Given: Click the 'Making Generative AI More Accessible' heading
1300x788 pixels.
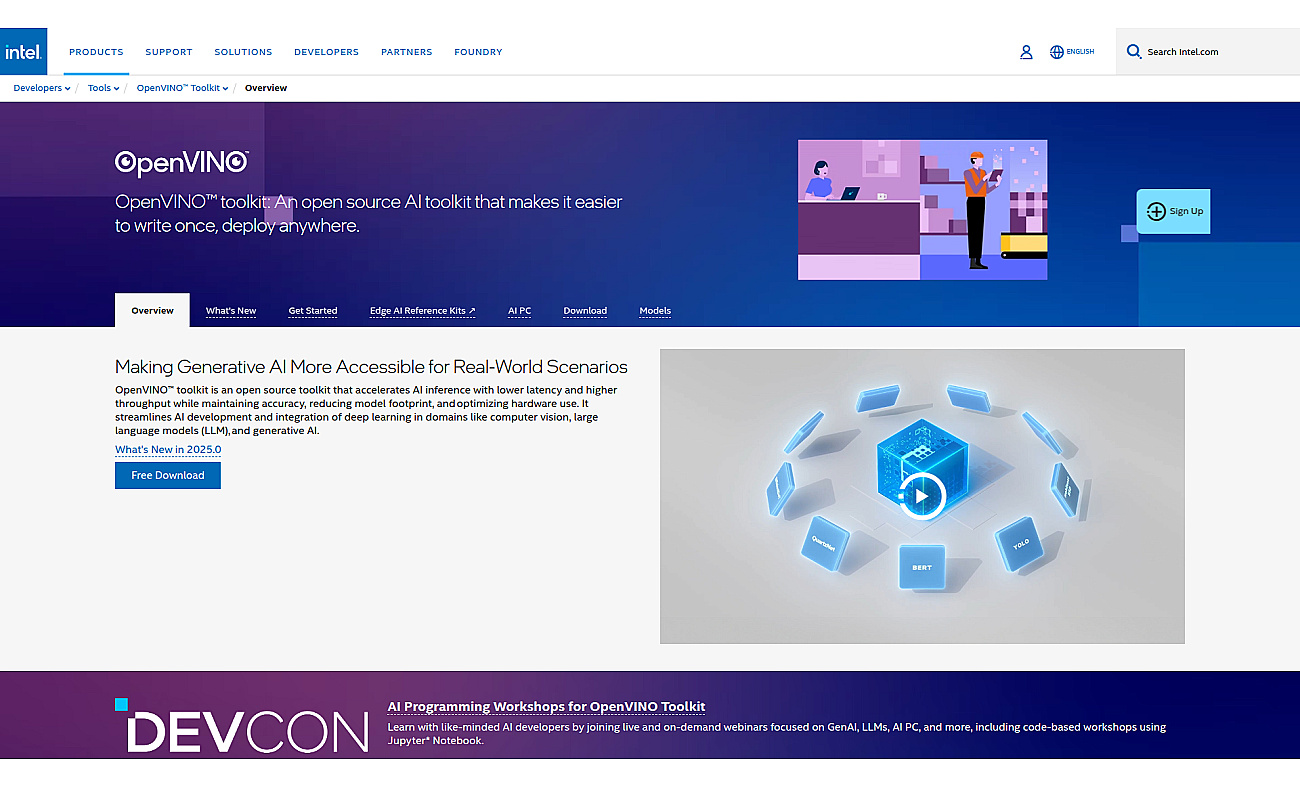Looking at the screenshot, I should click(x=371, y=367).
